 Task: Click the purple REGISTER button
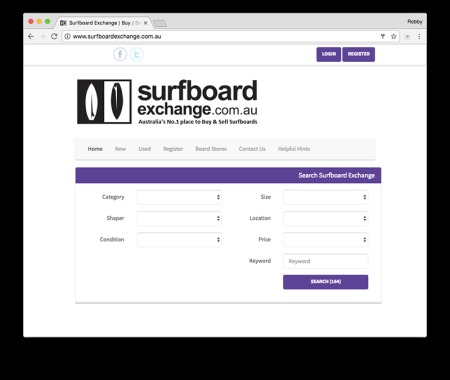pyautogui.click(x=359, y=54)
